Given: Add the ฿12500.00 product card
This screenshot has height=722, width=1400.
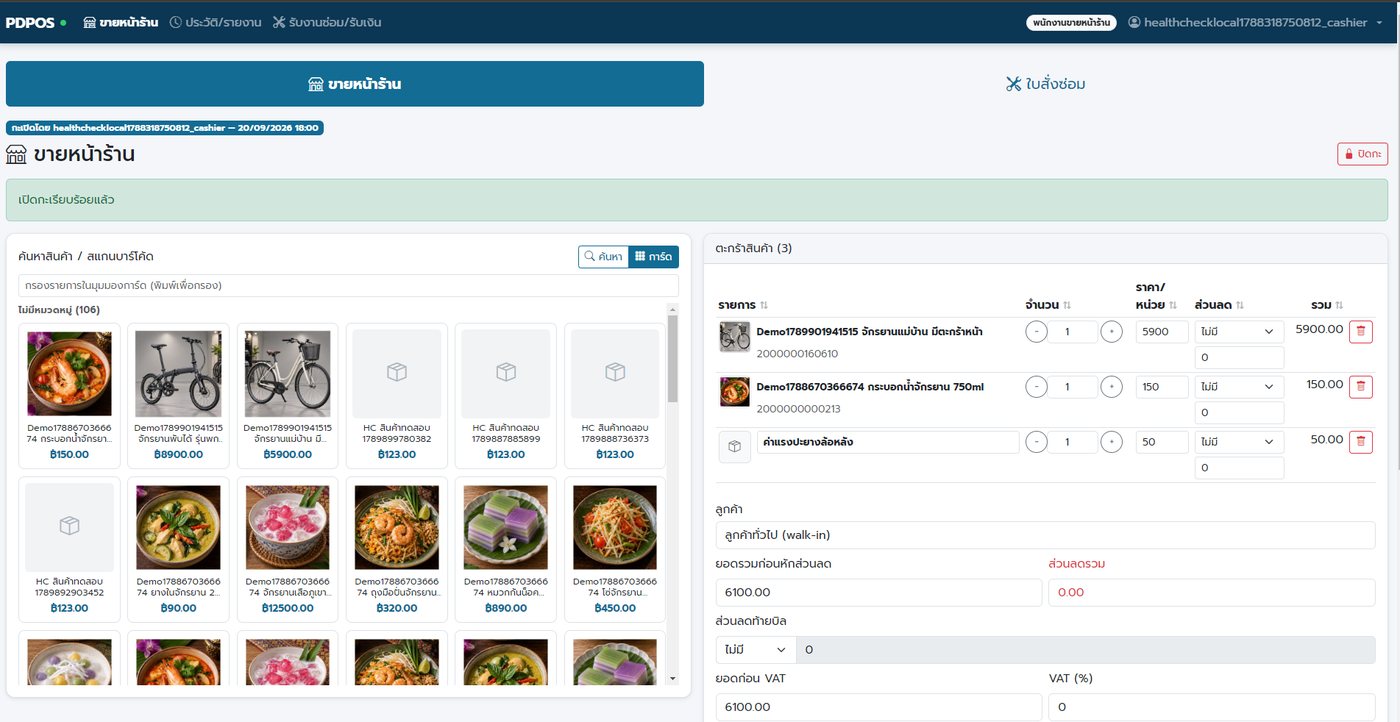Looking at the screenshot, I should coord(287,549).
